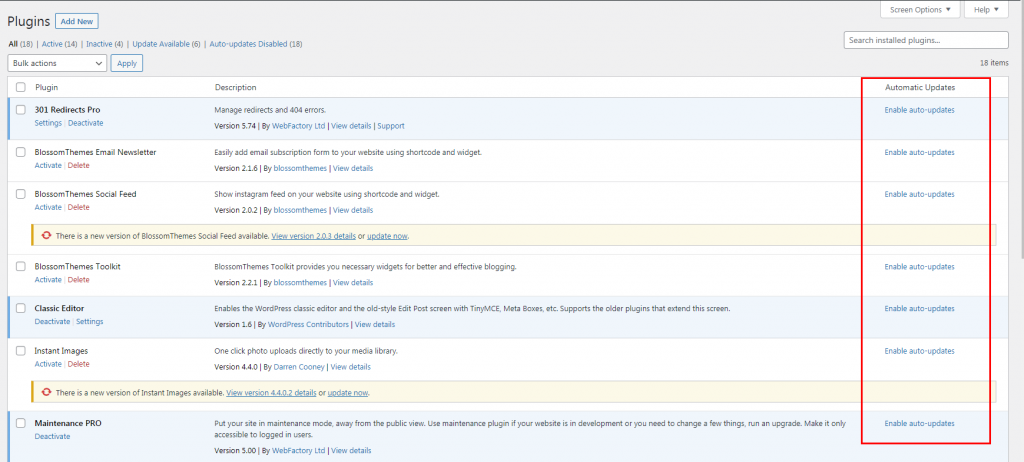Select the Classic Editor plugin checkbox
Image resolution: width=1024 pixels, height=462 pixels.
coord(21,309)
